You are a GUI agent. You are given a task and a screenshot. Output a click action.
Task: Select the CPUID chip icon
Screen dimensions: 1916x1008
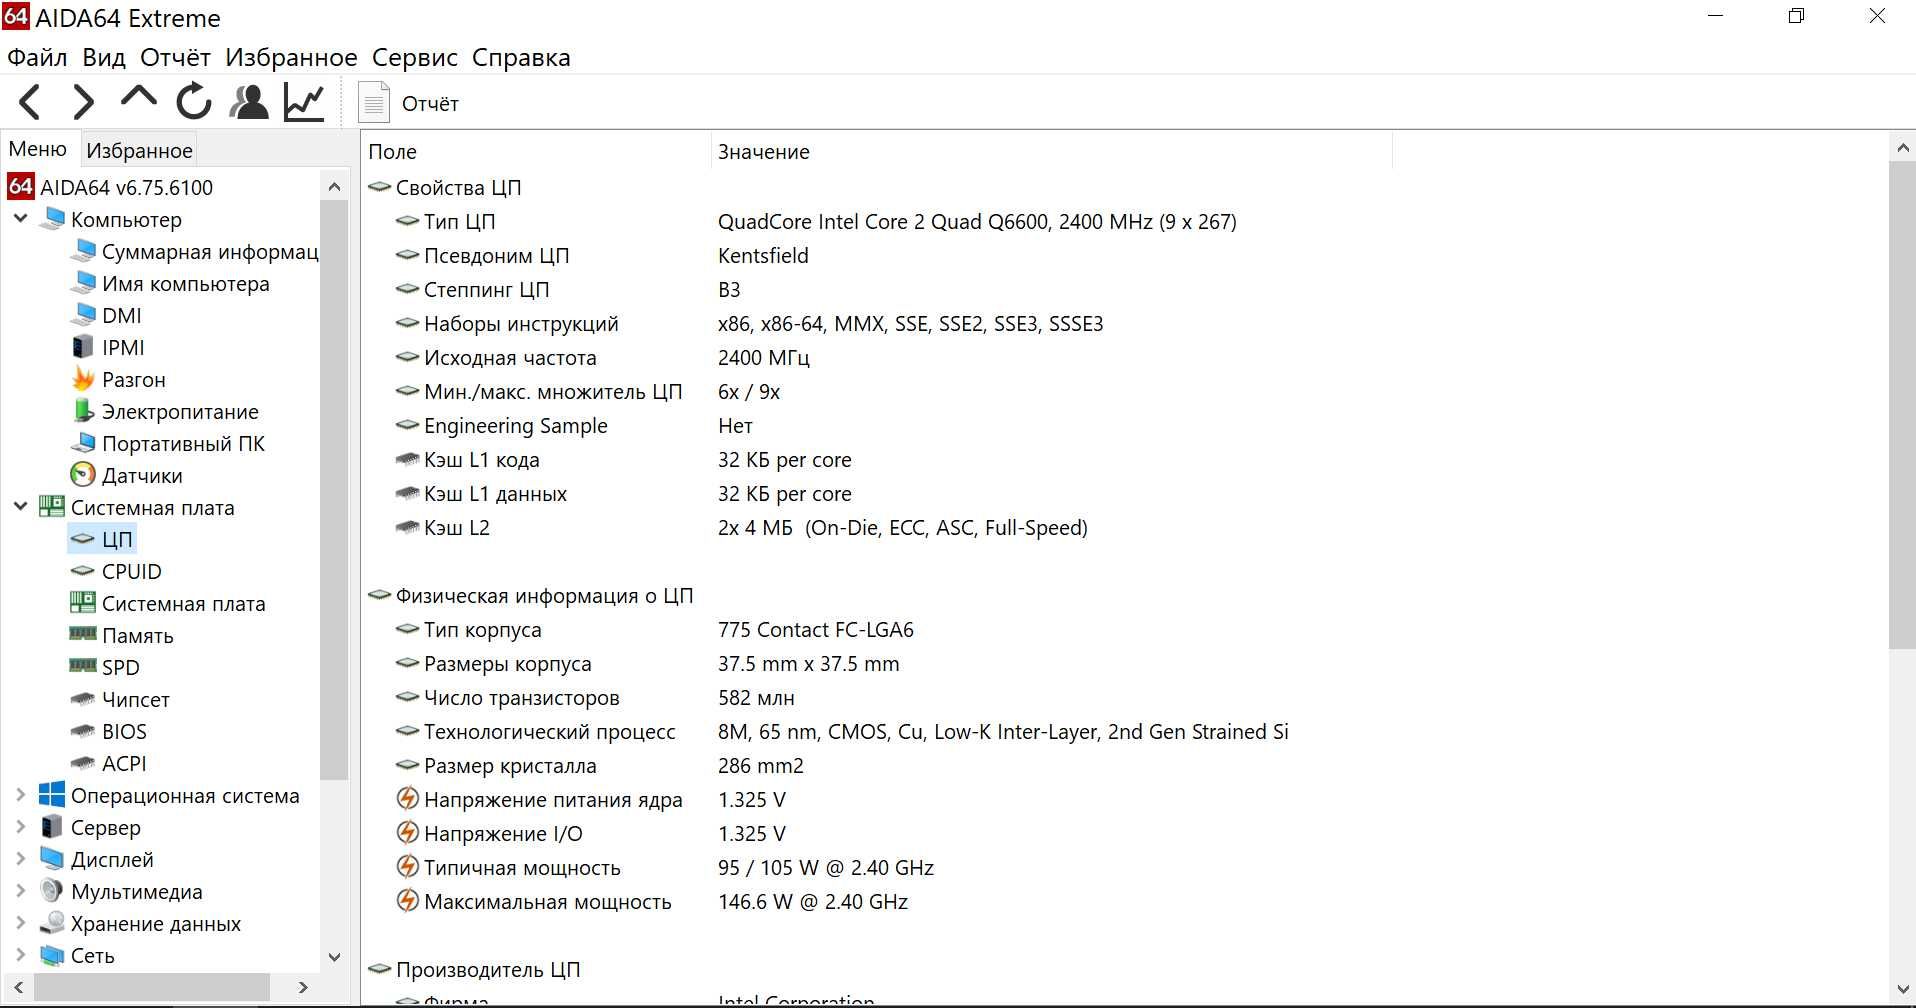pyautogui.click(x=83, y=571)
